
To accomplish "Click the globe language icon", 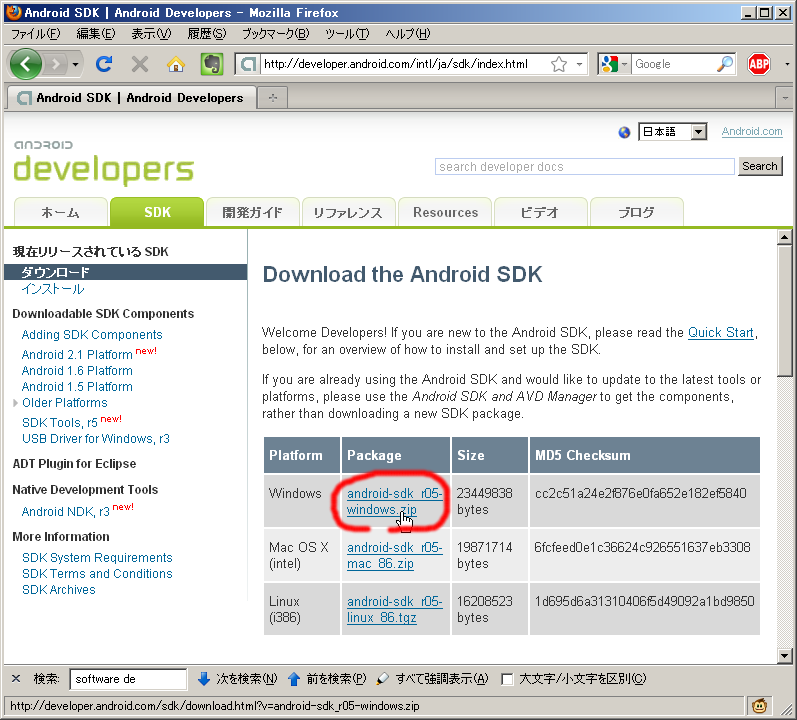I will [624, 132].
